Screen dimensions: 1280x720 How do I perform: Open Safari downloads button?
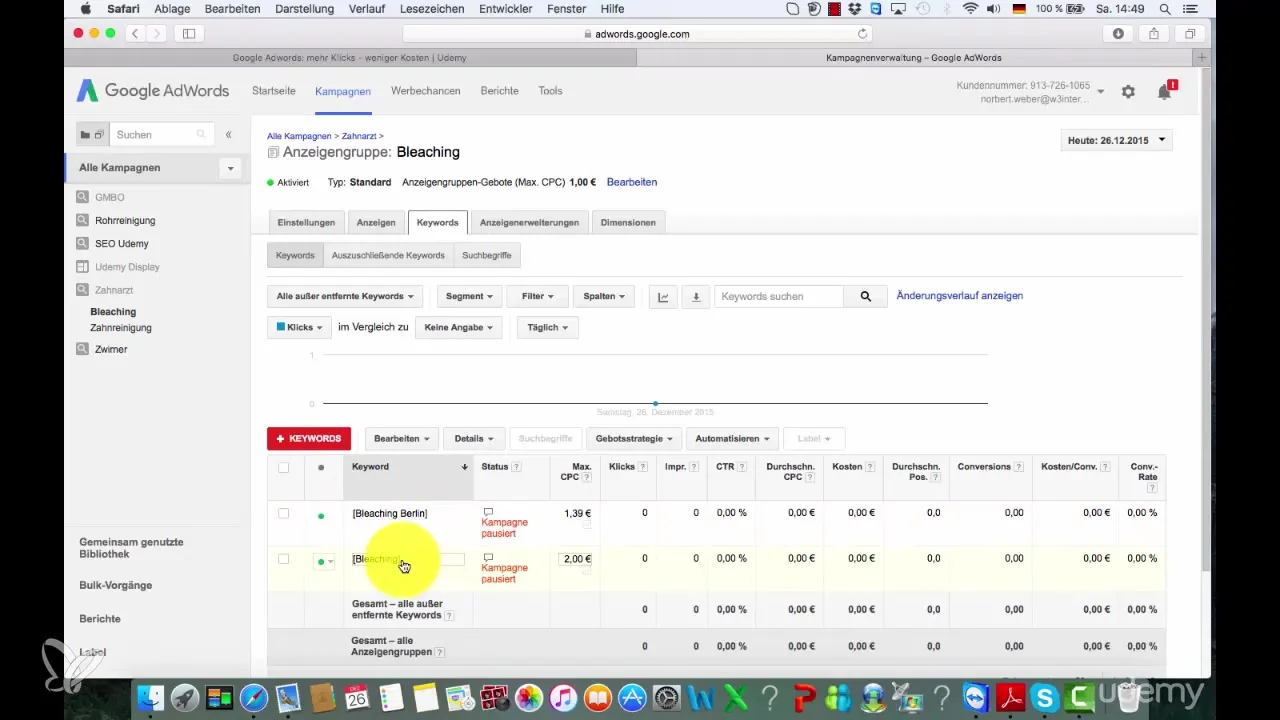[x=1118, y=33]
